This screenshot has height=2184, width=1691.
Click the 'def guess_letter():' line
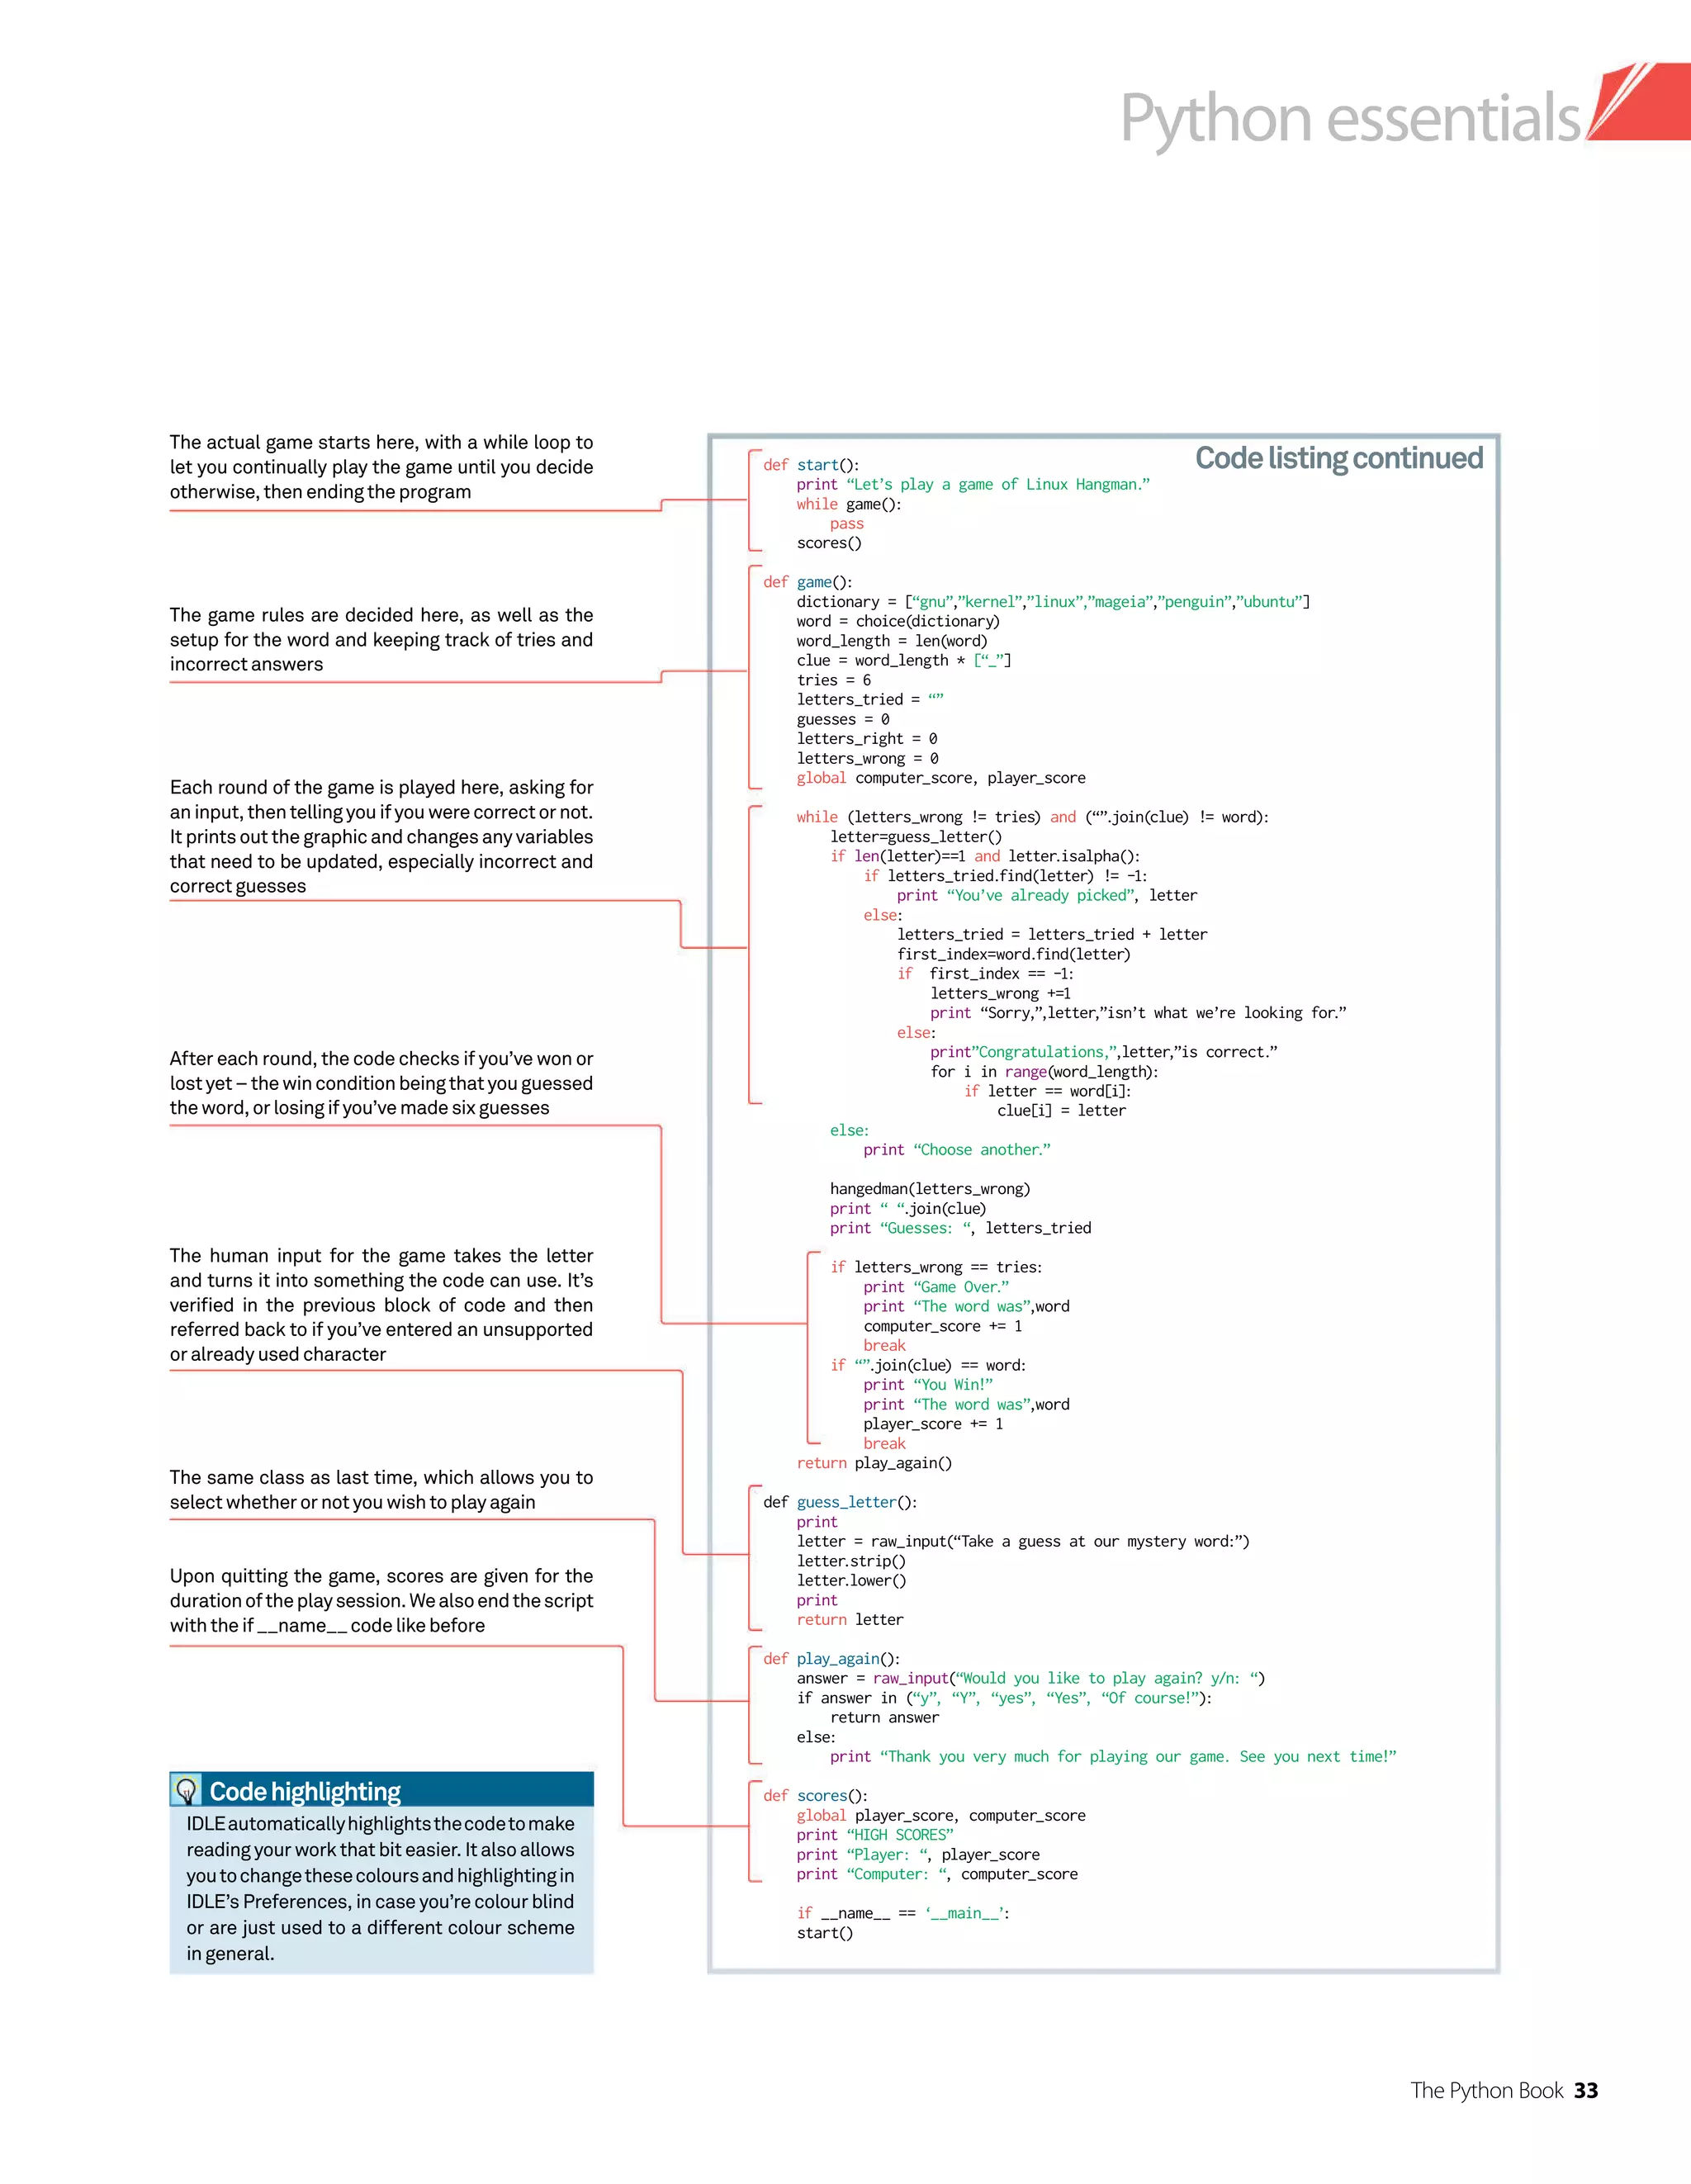click(840, 1502)
